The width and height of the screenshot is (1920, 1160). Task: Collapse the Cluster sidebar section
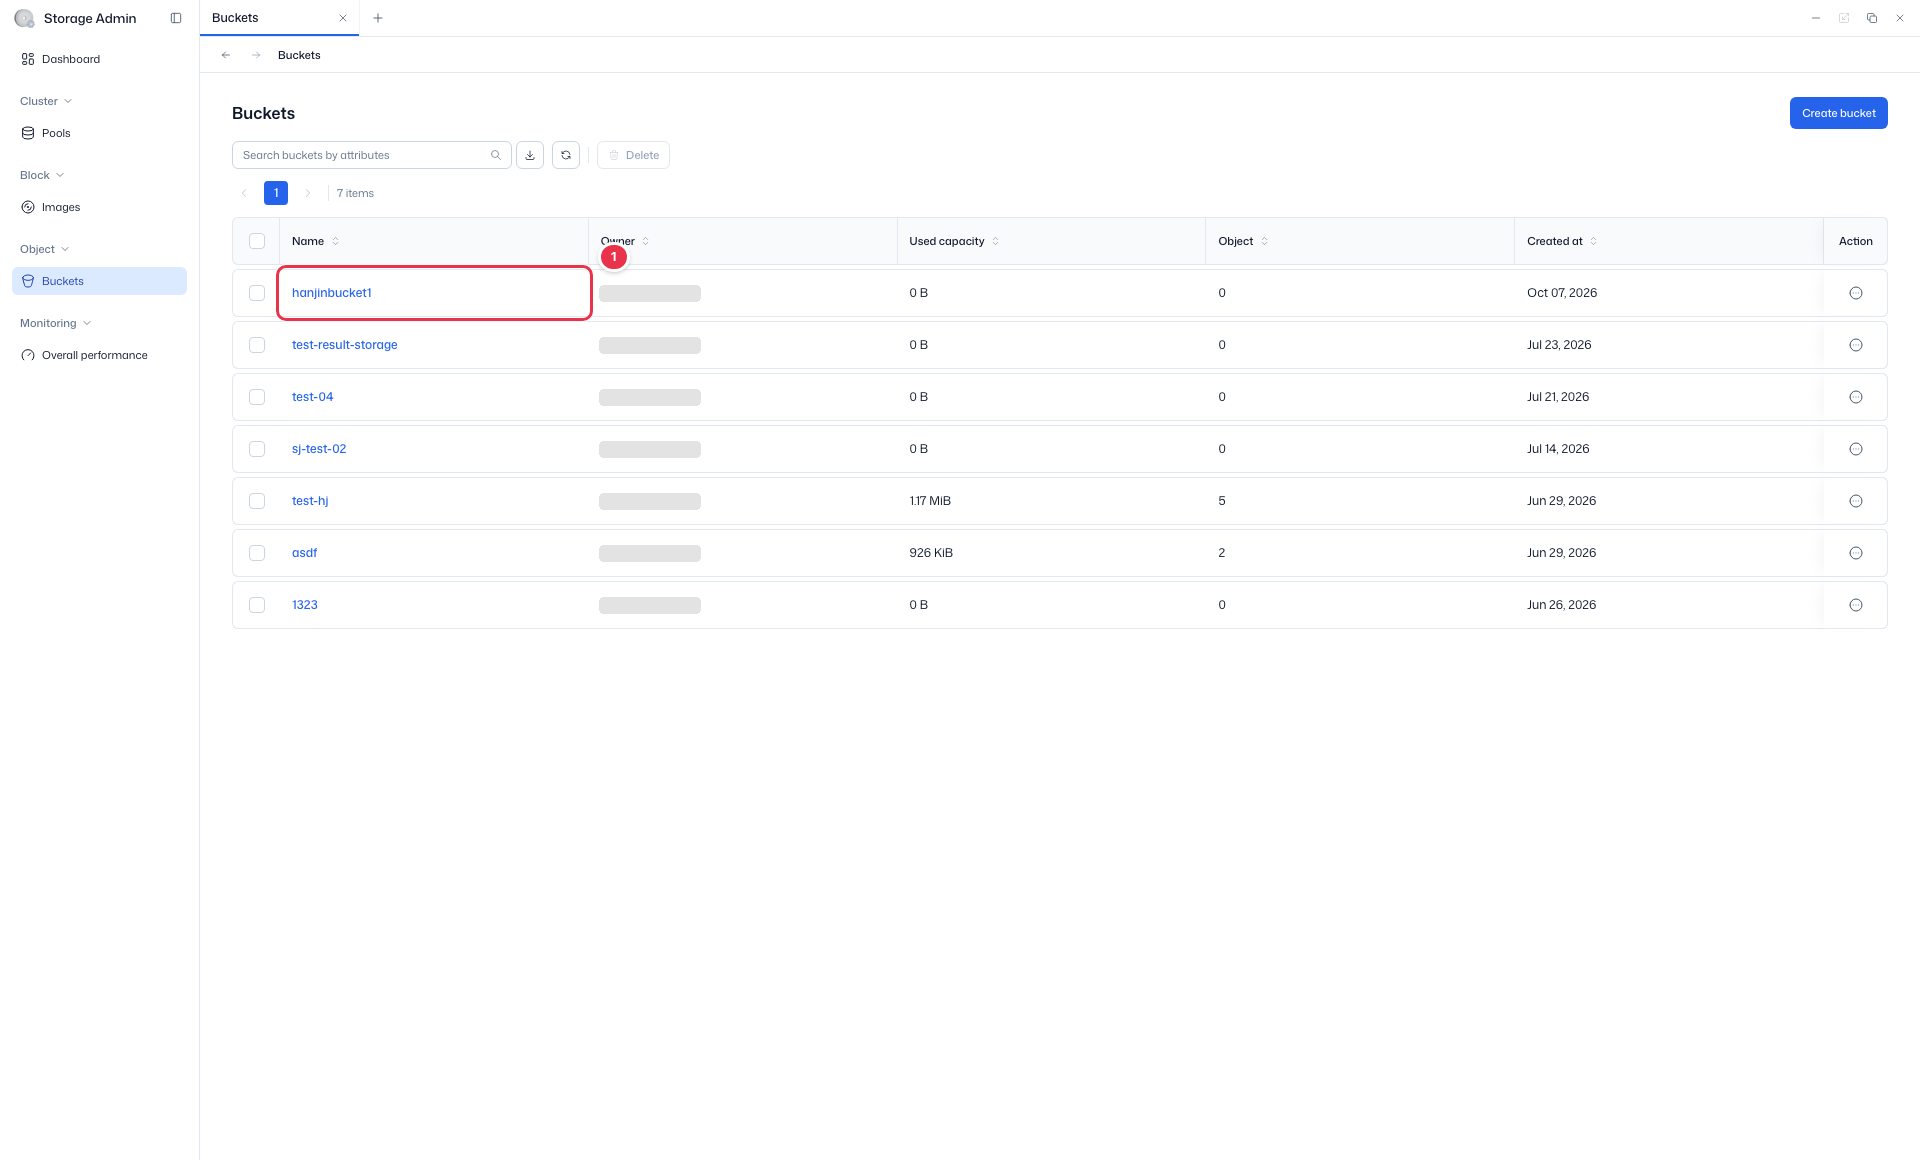[46, 101]
